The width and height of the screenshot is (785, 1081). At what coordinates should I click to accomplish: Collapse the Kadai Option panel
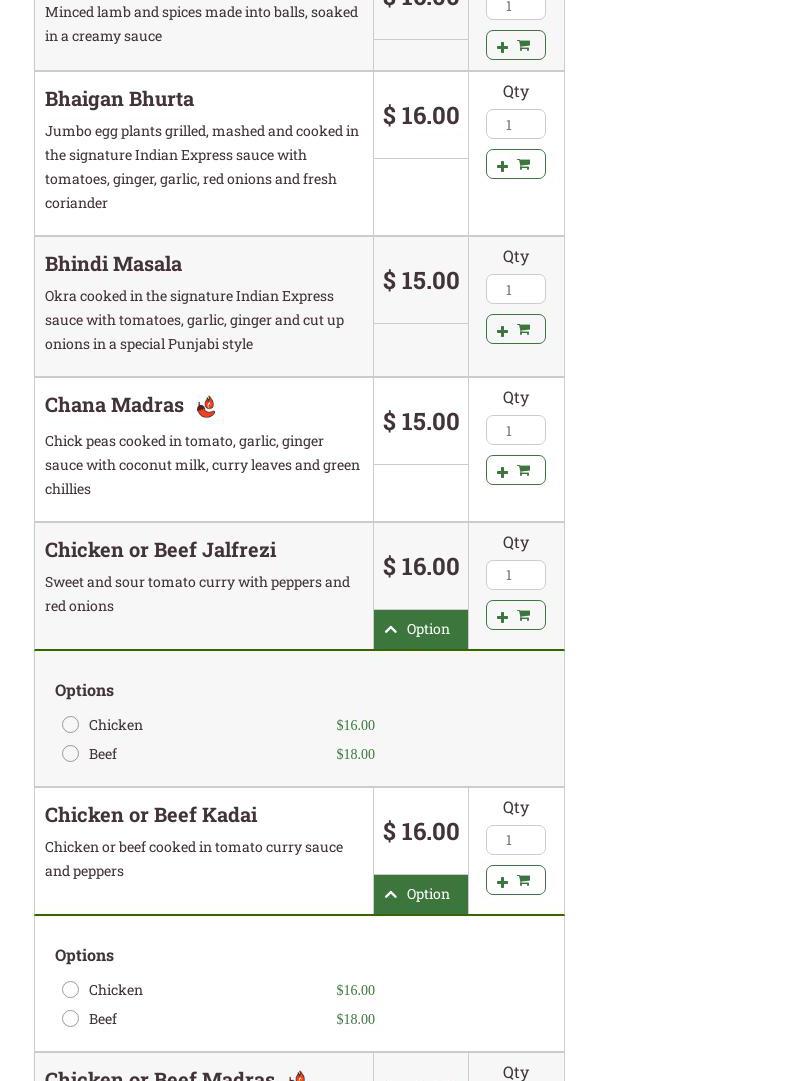pos(420,894)
